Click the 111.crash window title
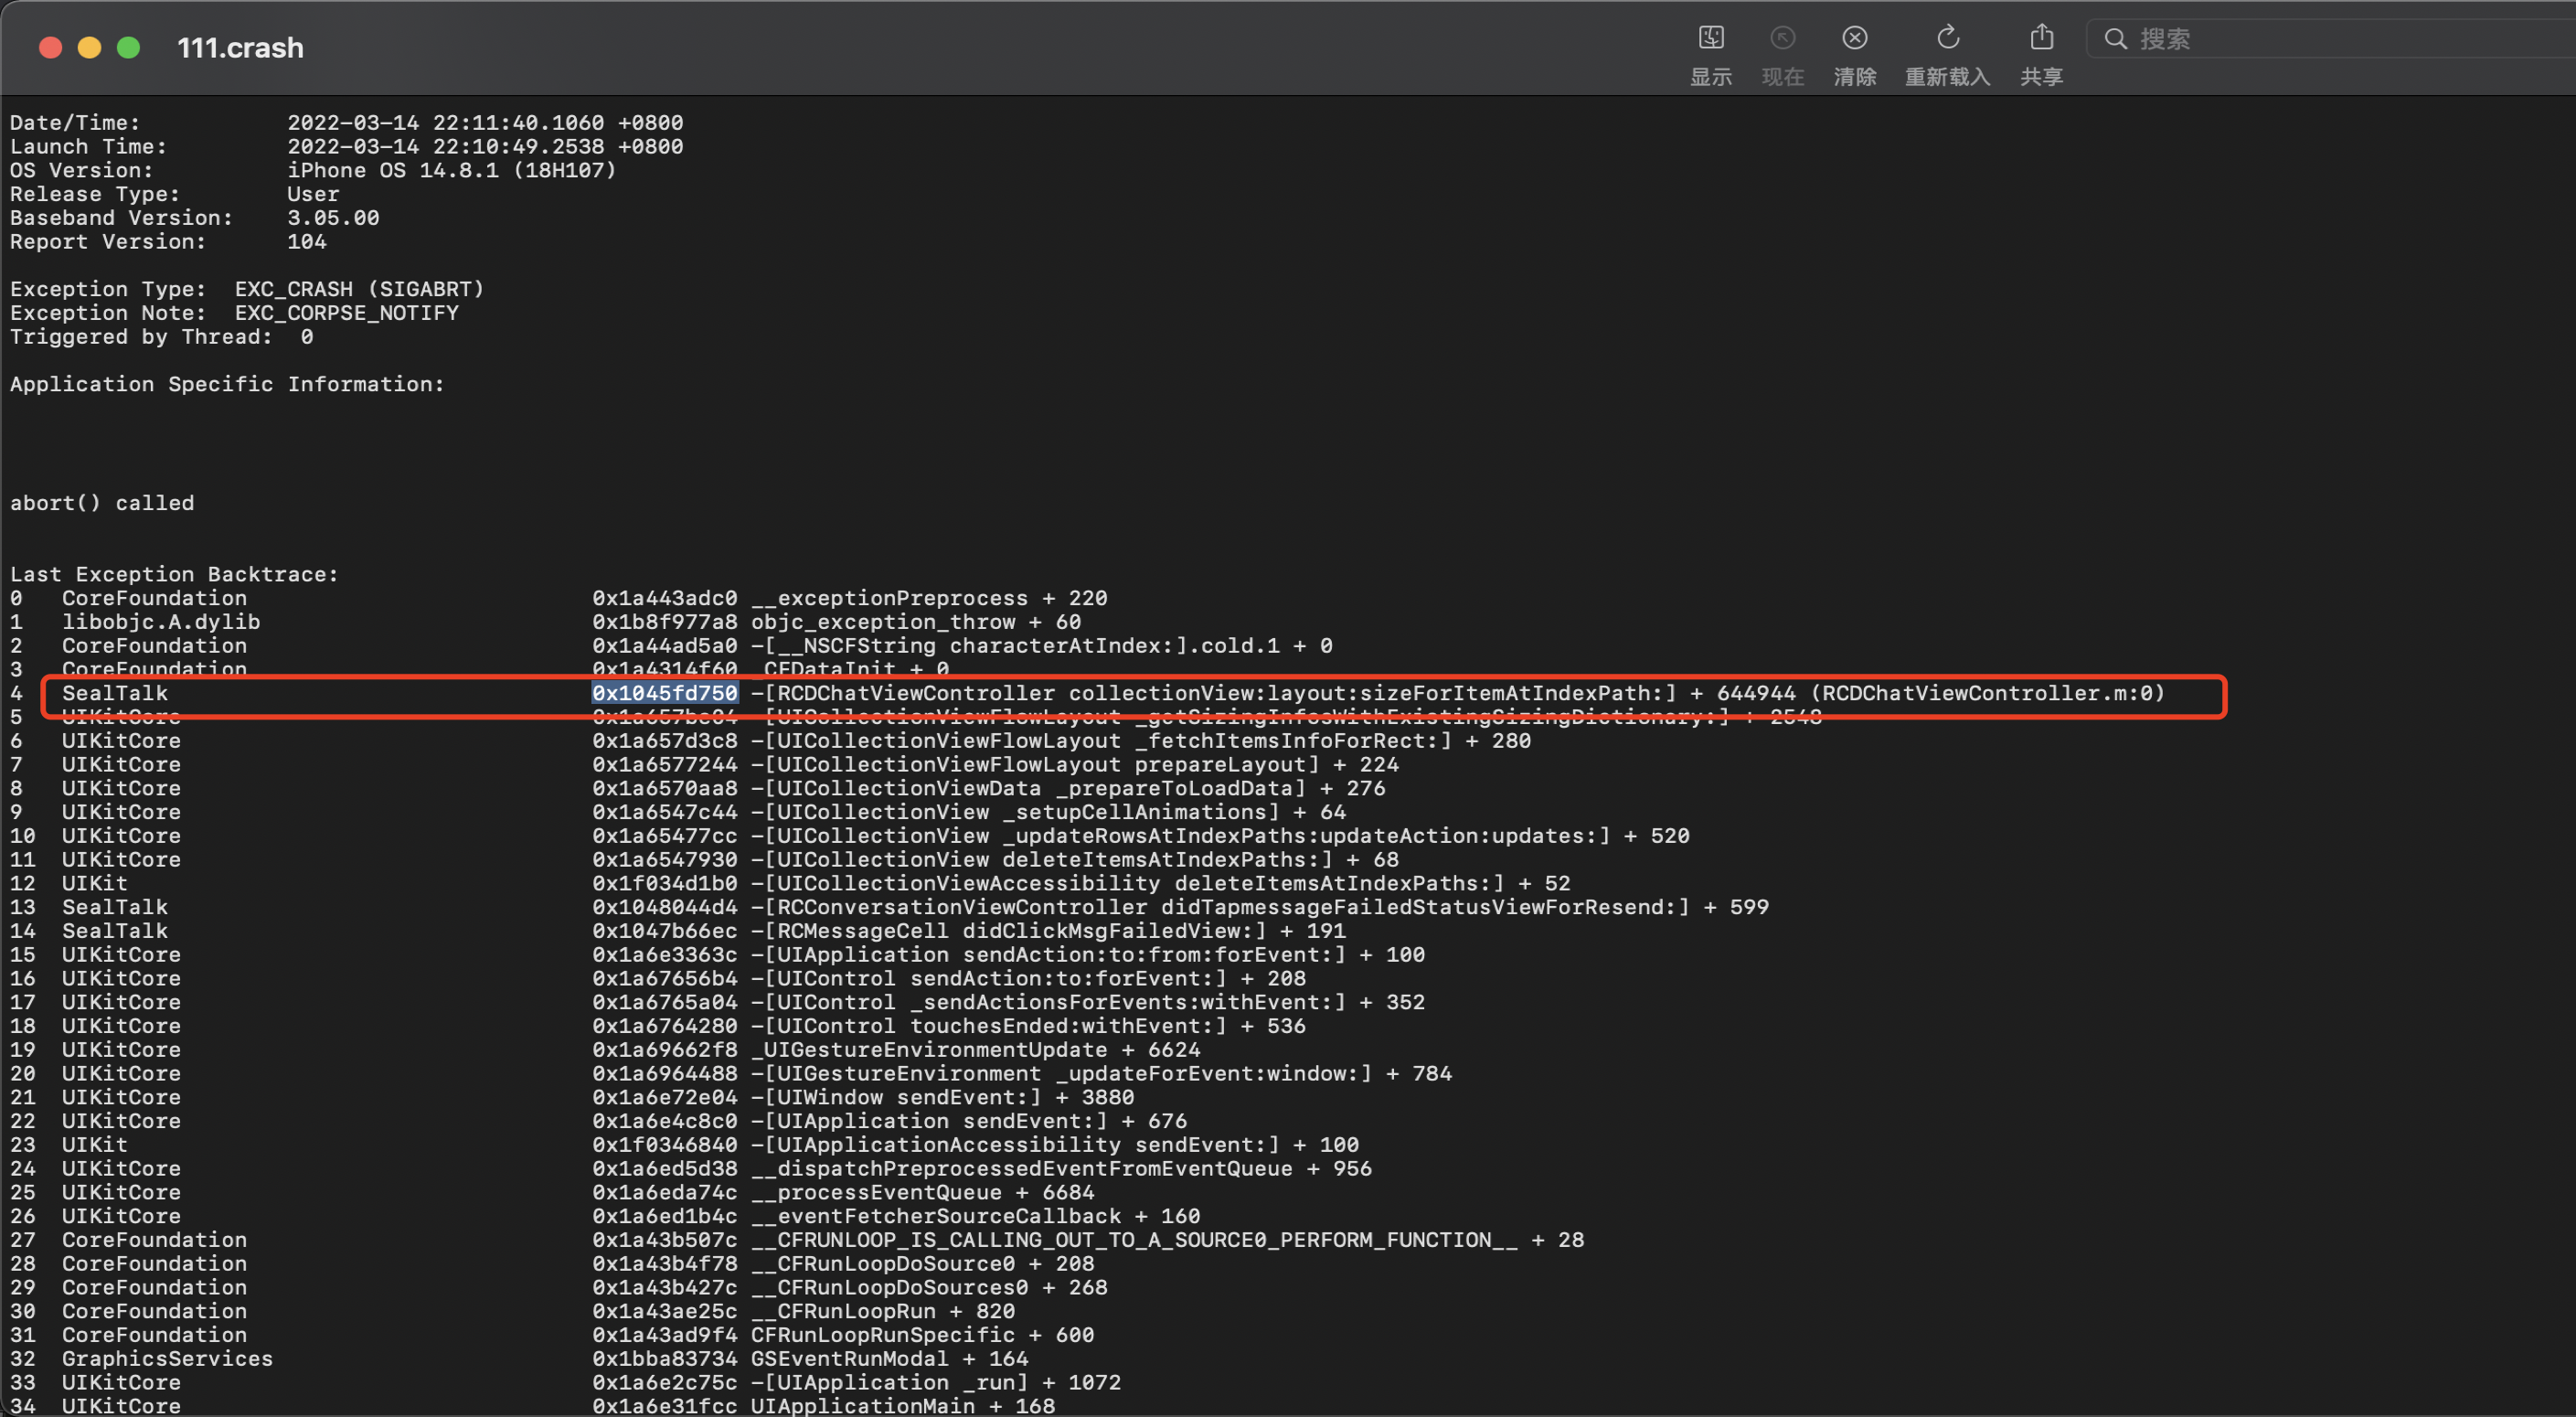Screen dimensions: 2576x1417 pyautogui.click(x=240, y=48)
